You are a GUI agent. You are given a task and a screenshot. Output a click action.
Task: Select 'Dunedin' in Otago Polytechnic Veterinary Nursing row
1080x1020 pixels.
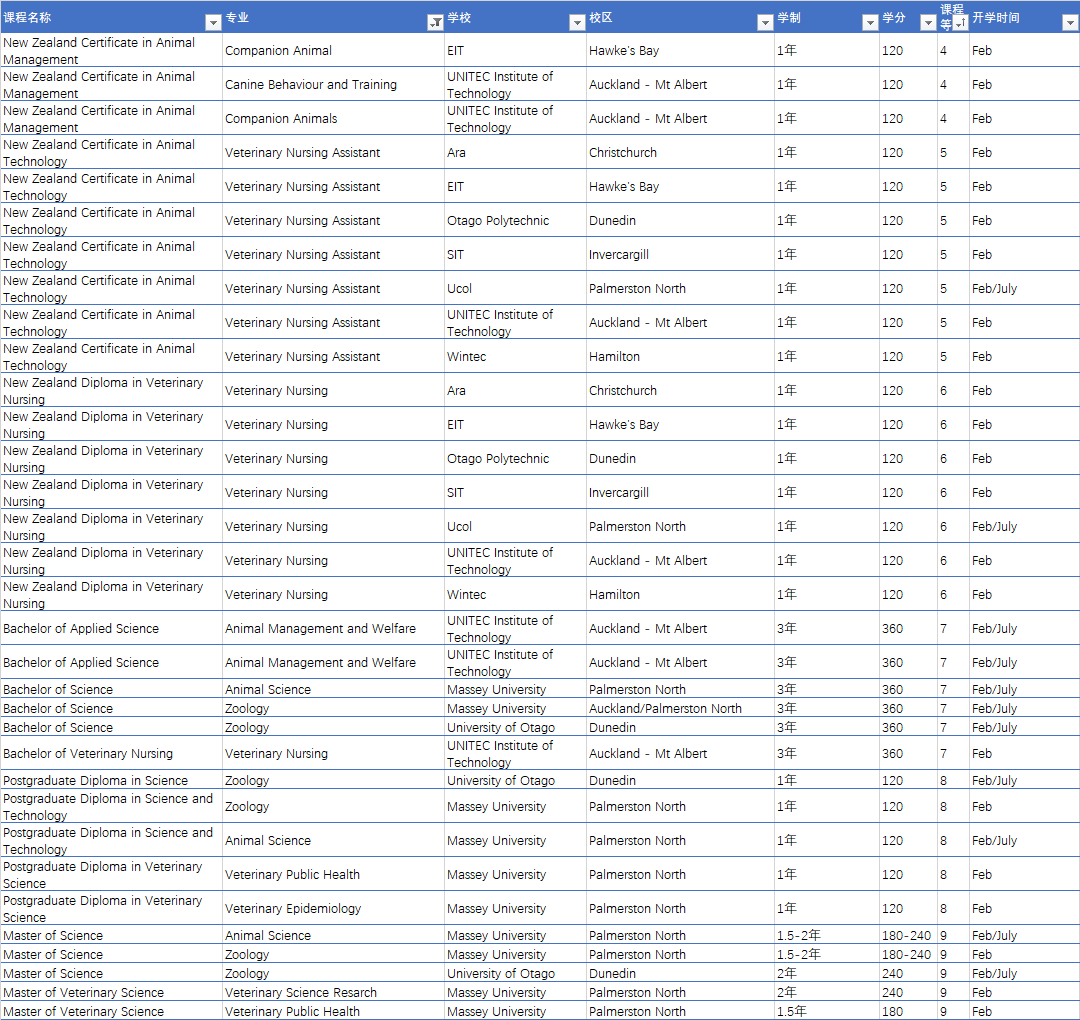point(680,459)
